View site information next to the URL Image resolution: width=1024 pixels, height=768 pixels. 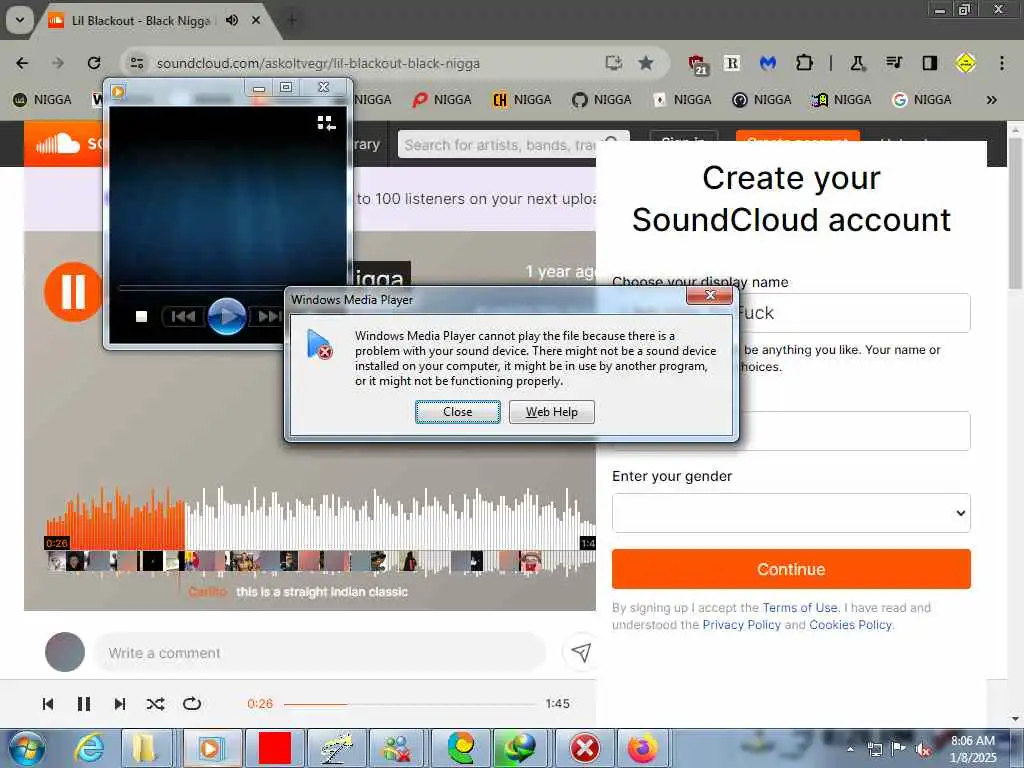tap(136, 63)
